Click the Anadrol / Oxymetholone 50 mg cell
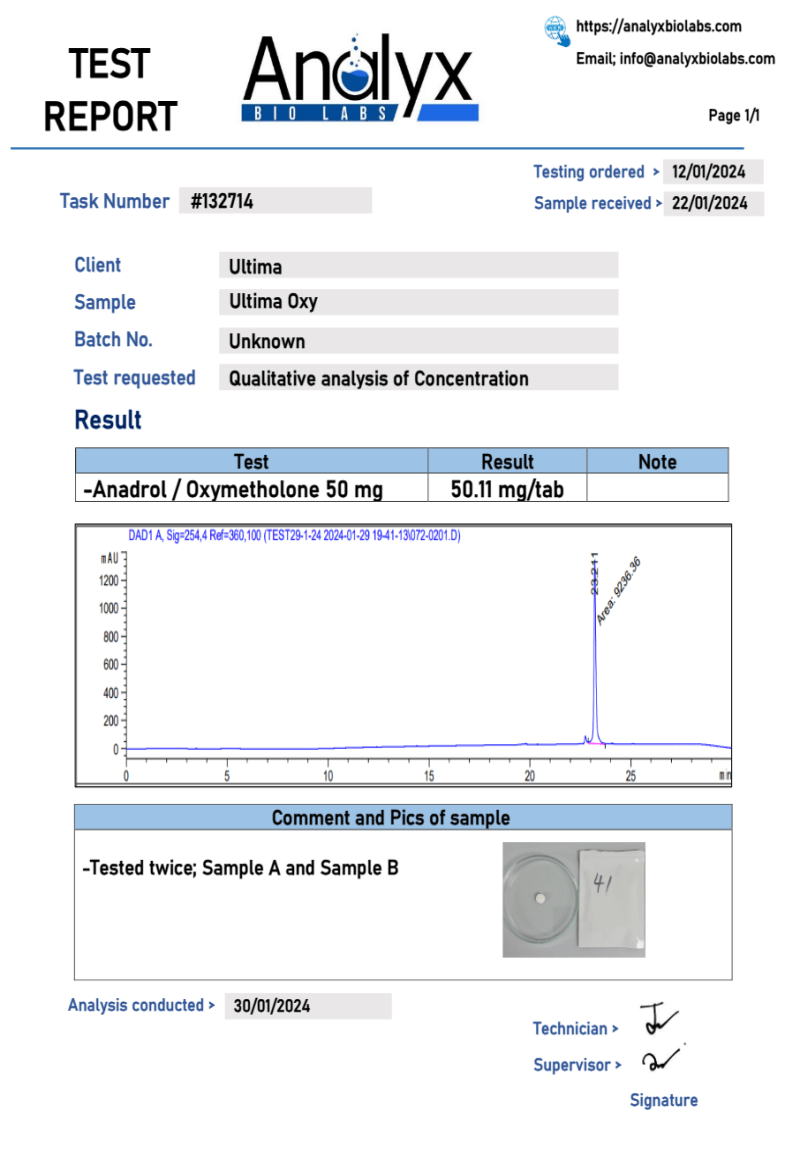The width and height of the screenshot is (800, 1150). tap(251, 489)
